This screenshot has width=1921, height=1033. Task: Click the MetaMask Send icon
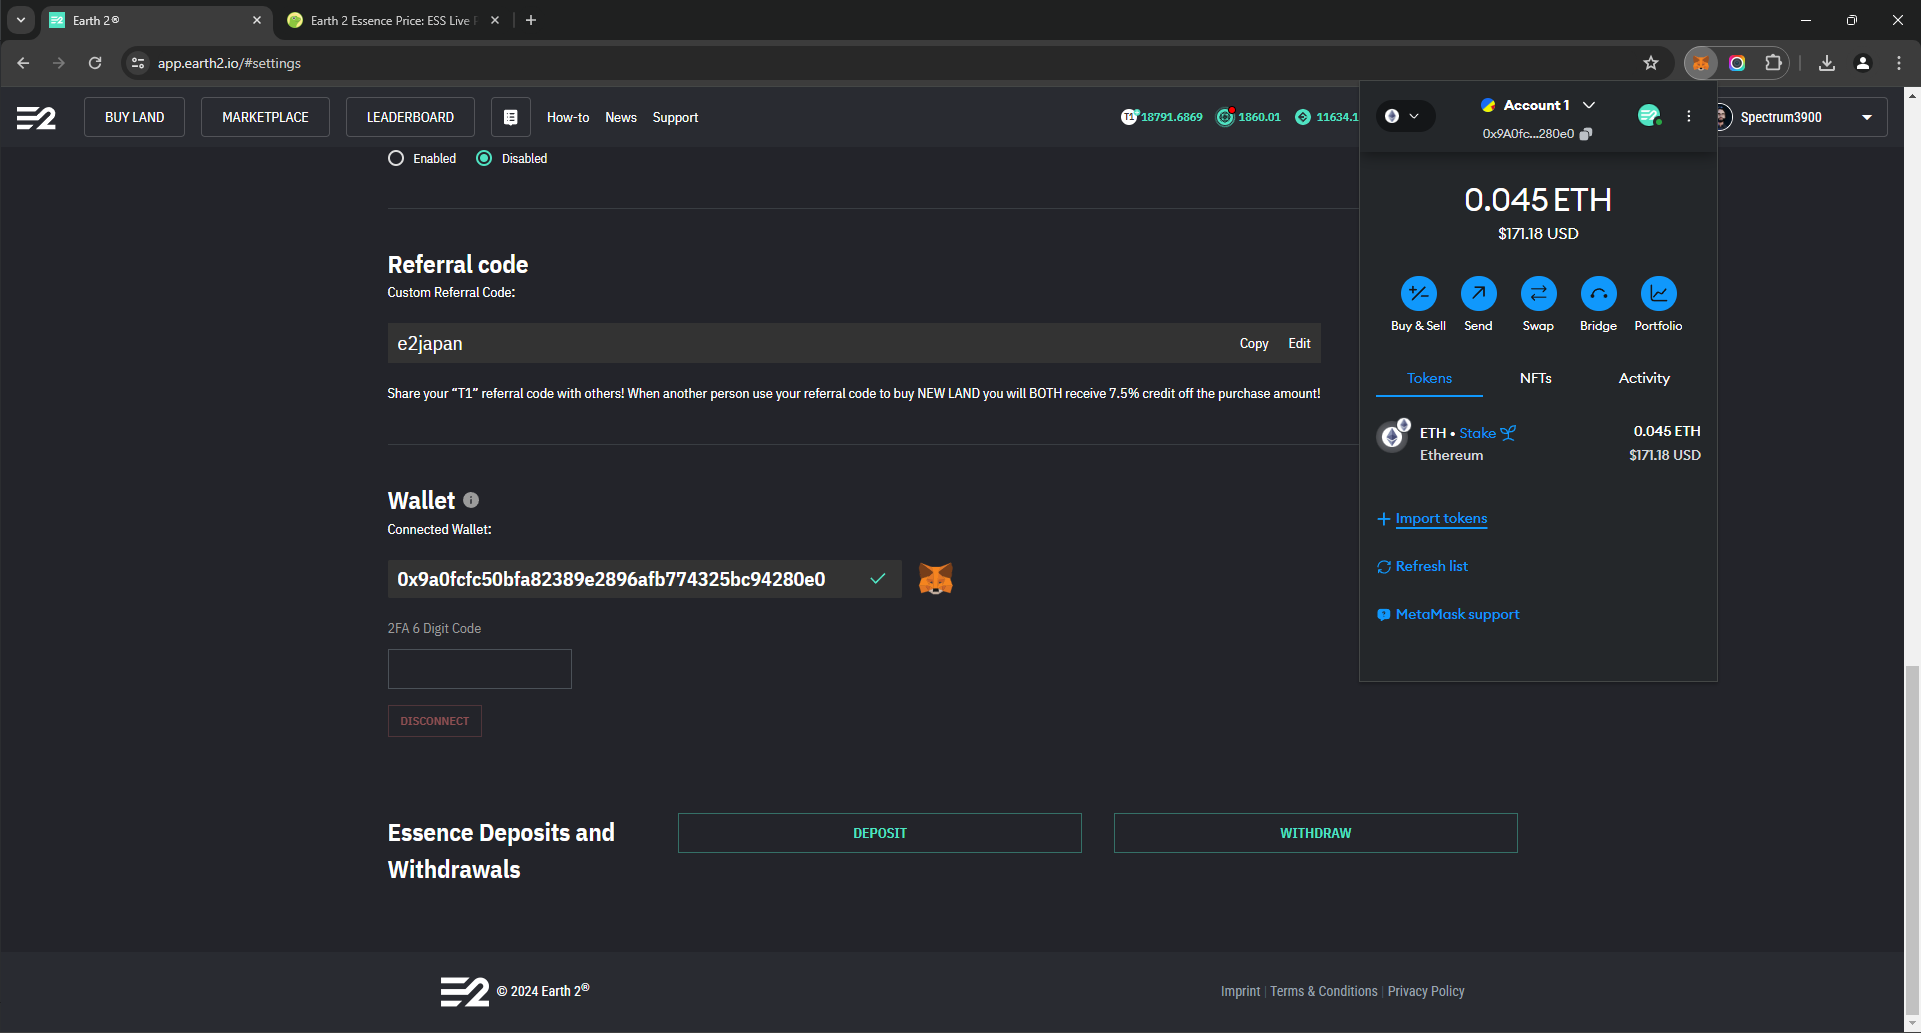(x=1478, y=294)
